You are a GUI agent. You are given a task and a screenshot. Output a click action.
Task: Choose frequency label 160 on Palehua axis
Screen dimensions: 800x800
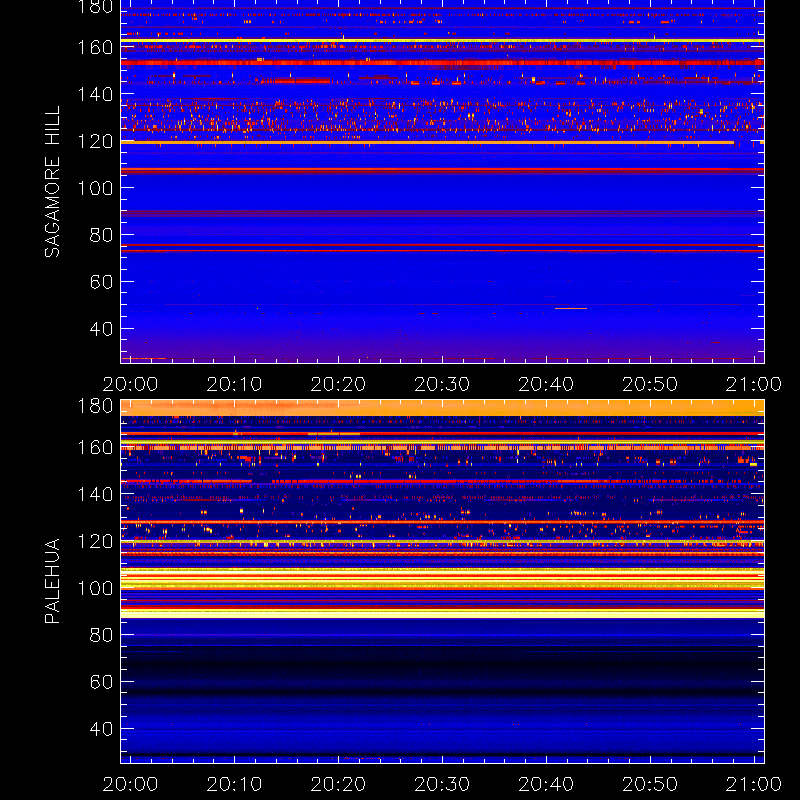tap(95, 447)
